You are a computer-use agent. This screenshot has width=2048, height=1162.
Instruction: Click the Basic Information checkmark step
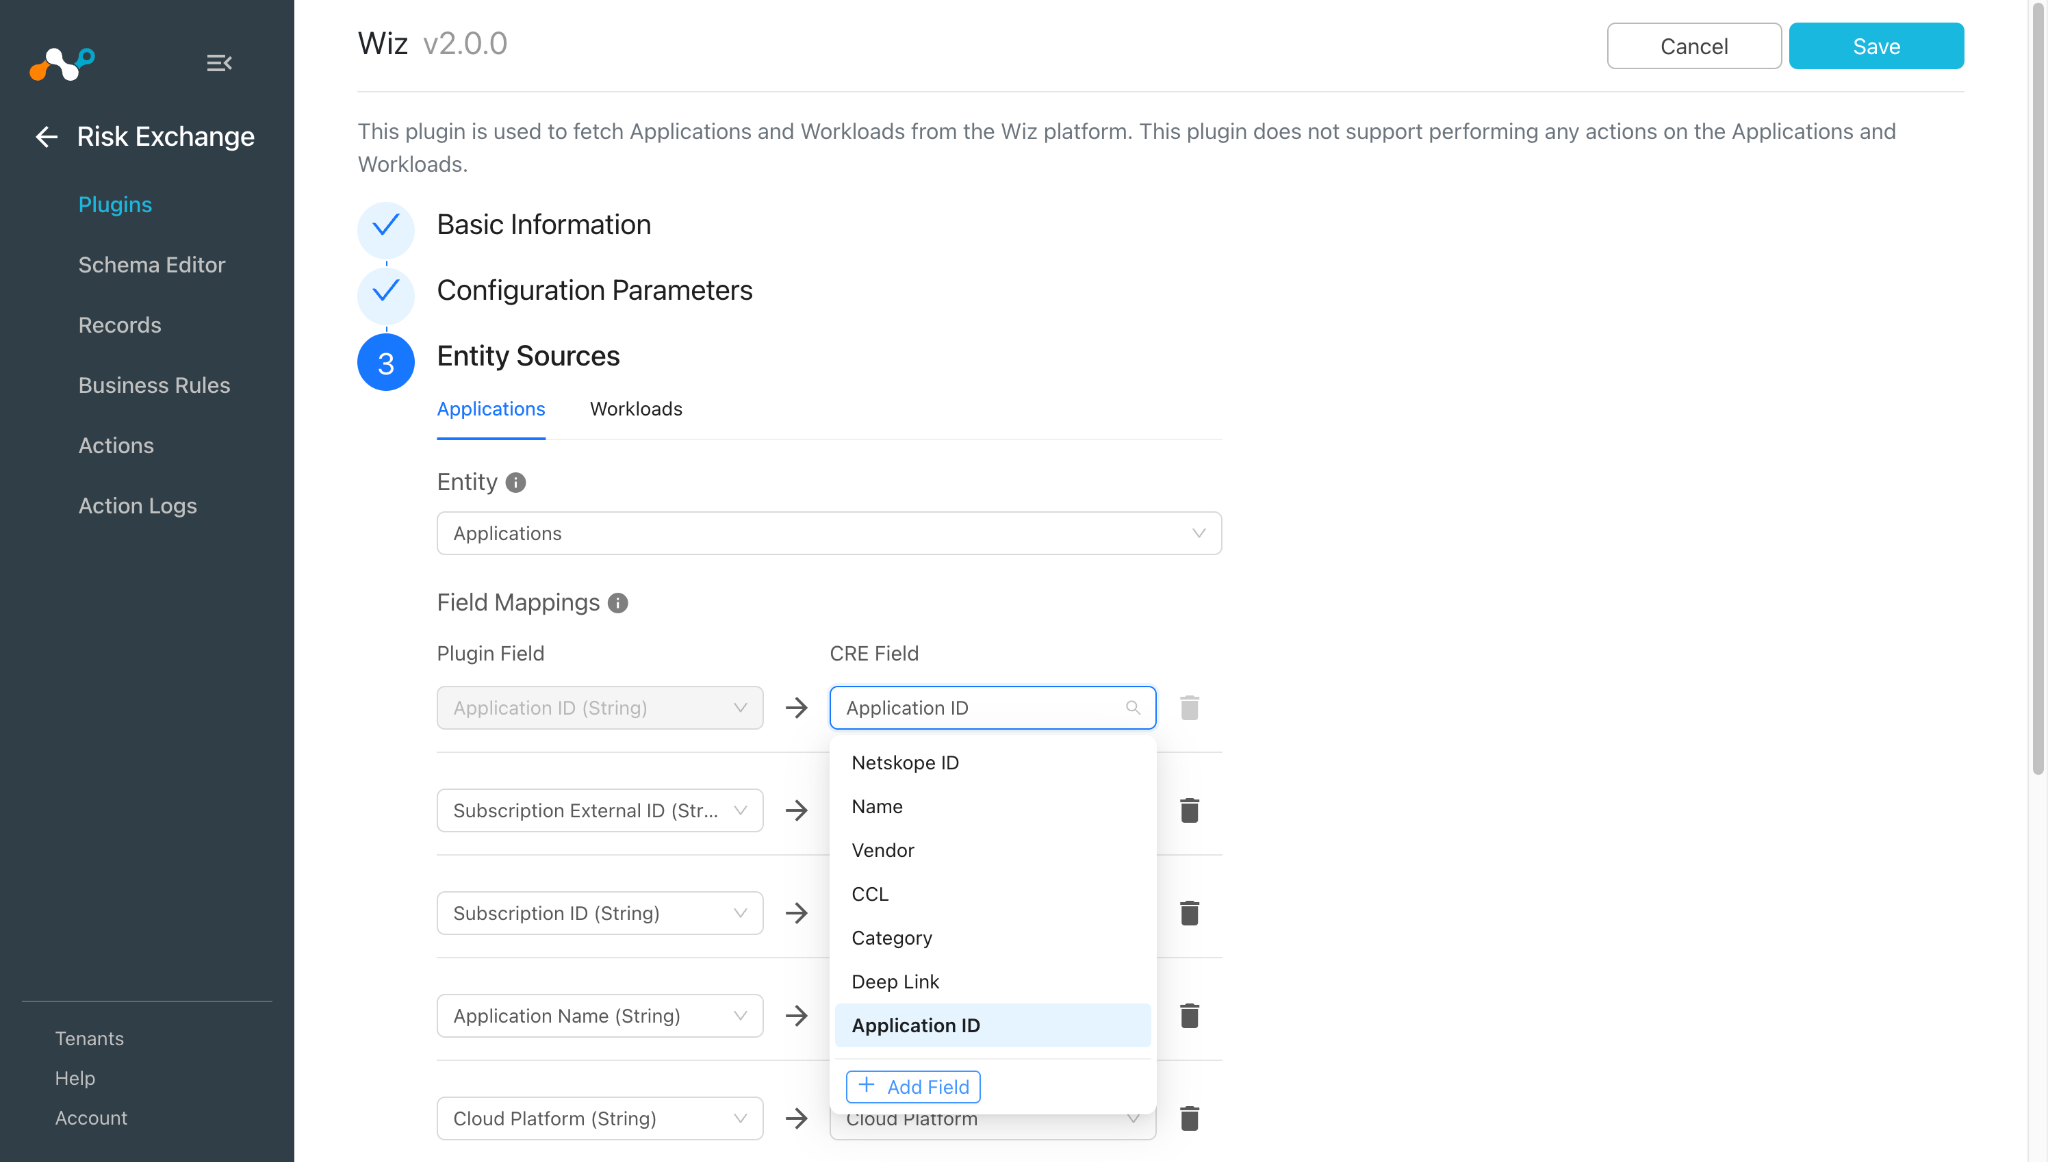(386, 229)
